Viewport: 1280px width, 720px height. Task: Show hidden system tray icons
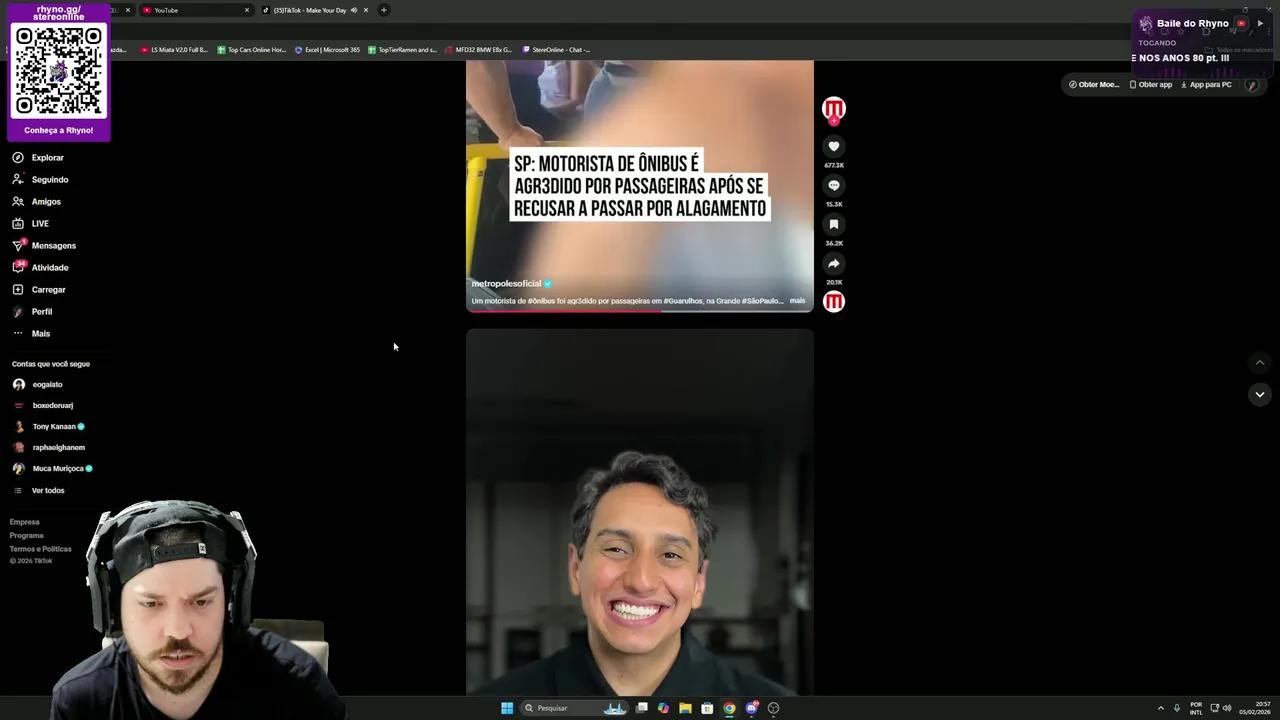(x=1161, y=708)
